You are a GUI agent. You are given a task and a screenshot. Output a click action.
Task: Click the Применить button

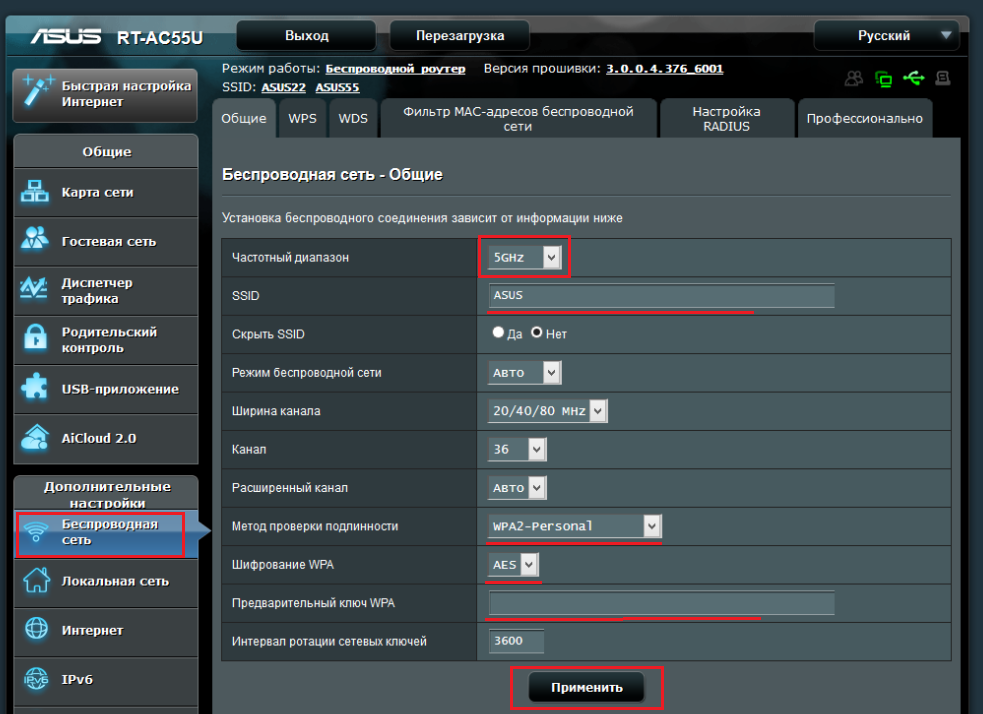click(x=586, y=687)
